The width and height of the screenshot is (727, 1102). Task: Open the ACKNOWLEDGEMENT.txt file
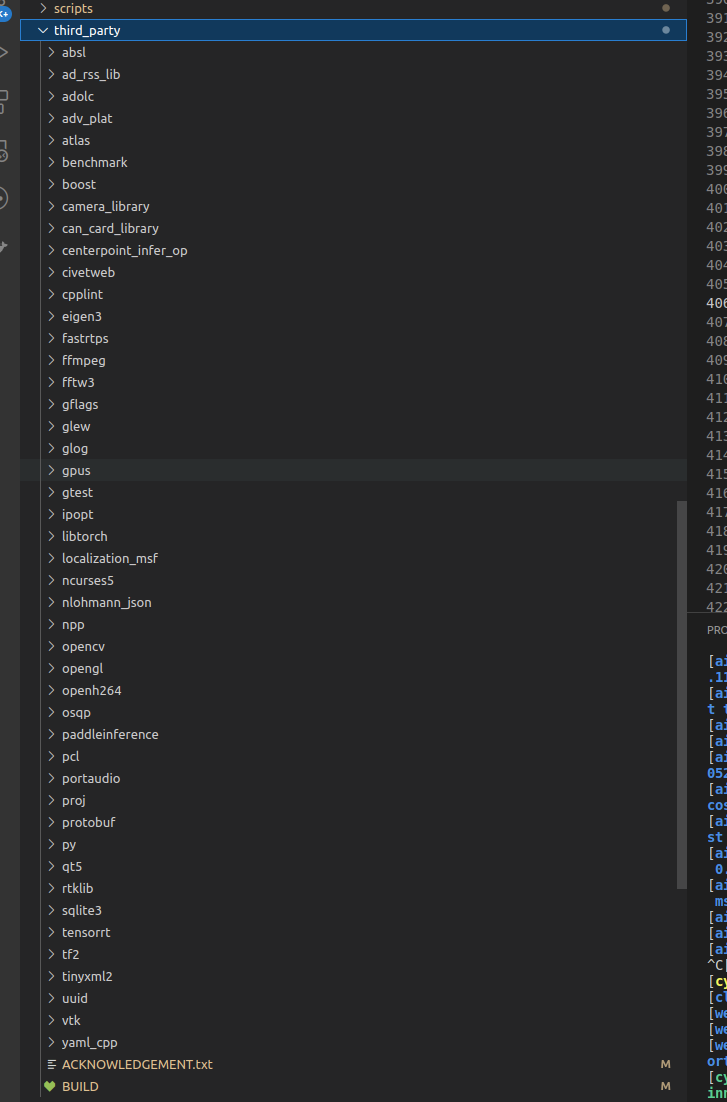tap(137, 1064)
